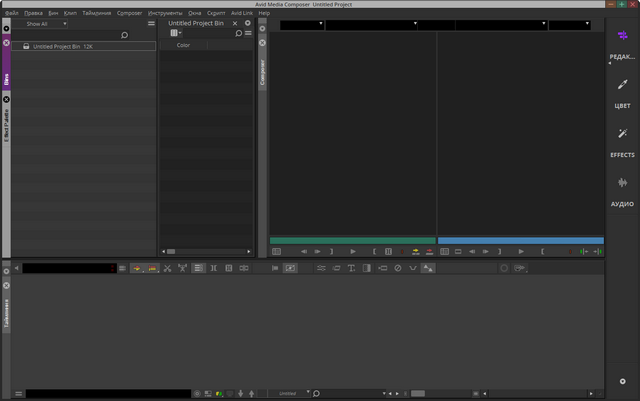640x401 pixels.
Task: Toggle the highlighted image icon in timeline toolbar
Action: click(x=290, y=268)
